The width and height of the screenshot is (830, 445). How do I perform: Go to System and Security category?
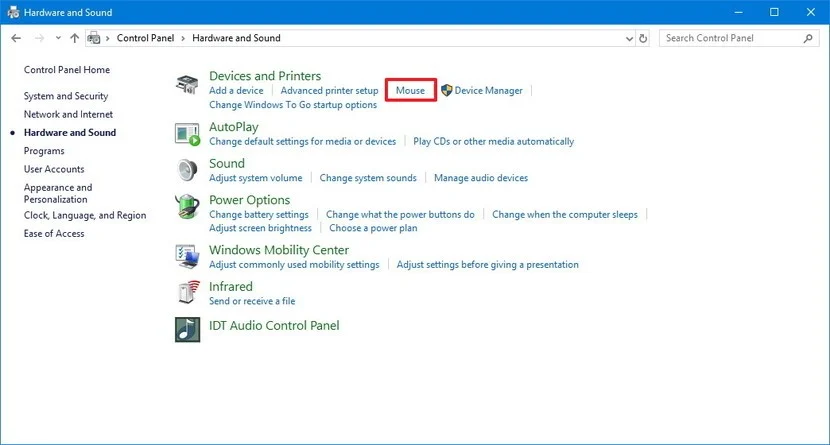(66, 96)
